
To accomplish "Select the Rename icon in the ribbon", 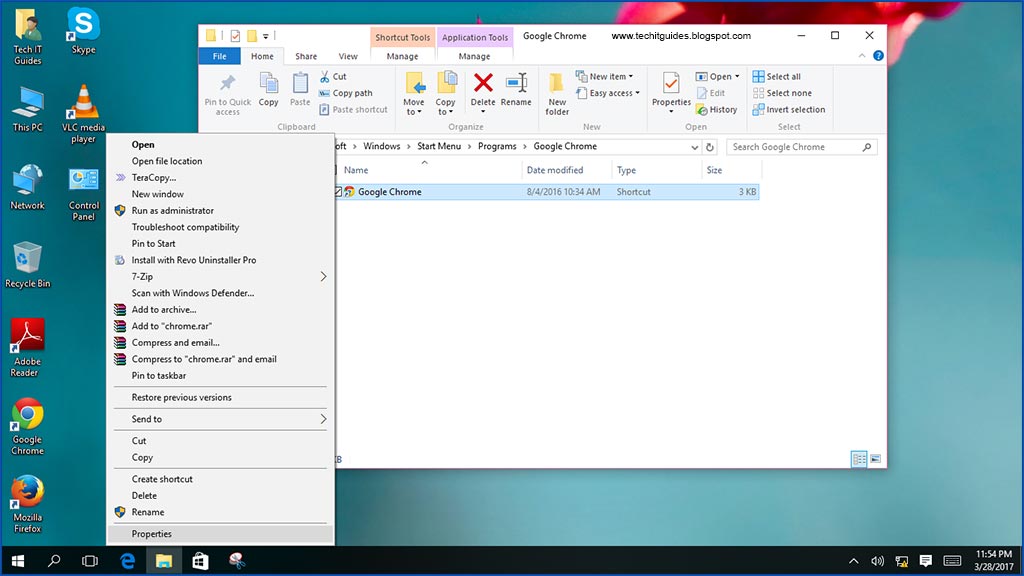I will tap(516, 90).
